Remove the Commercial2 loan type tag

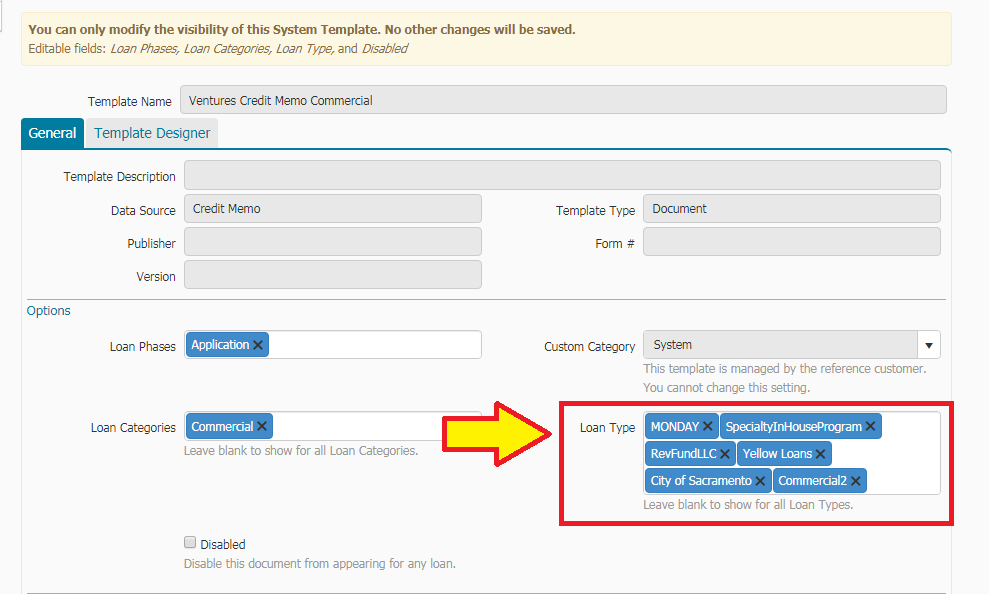pyautogui.click(x=855, y=480)
